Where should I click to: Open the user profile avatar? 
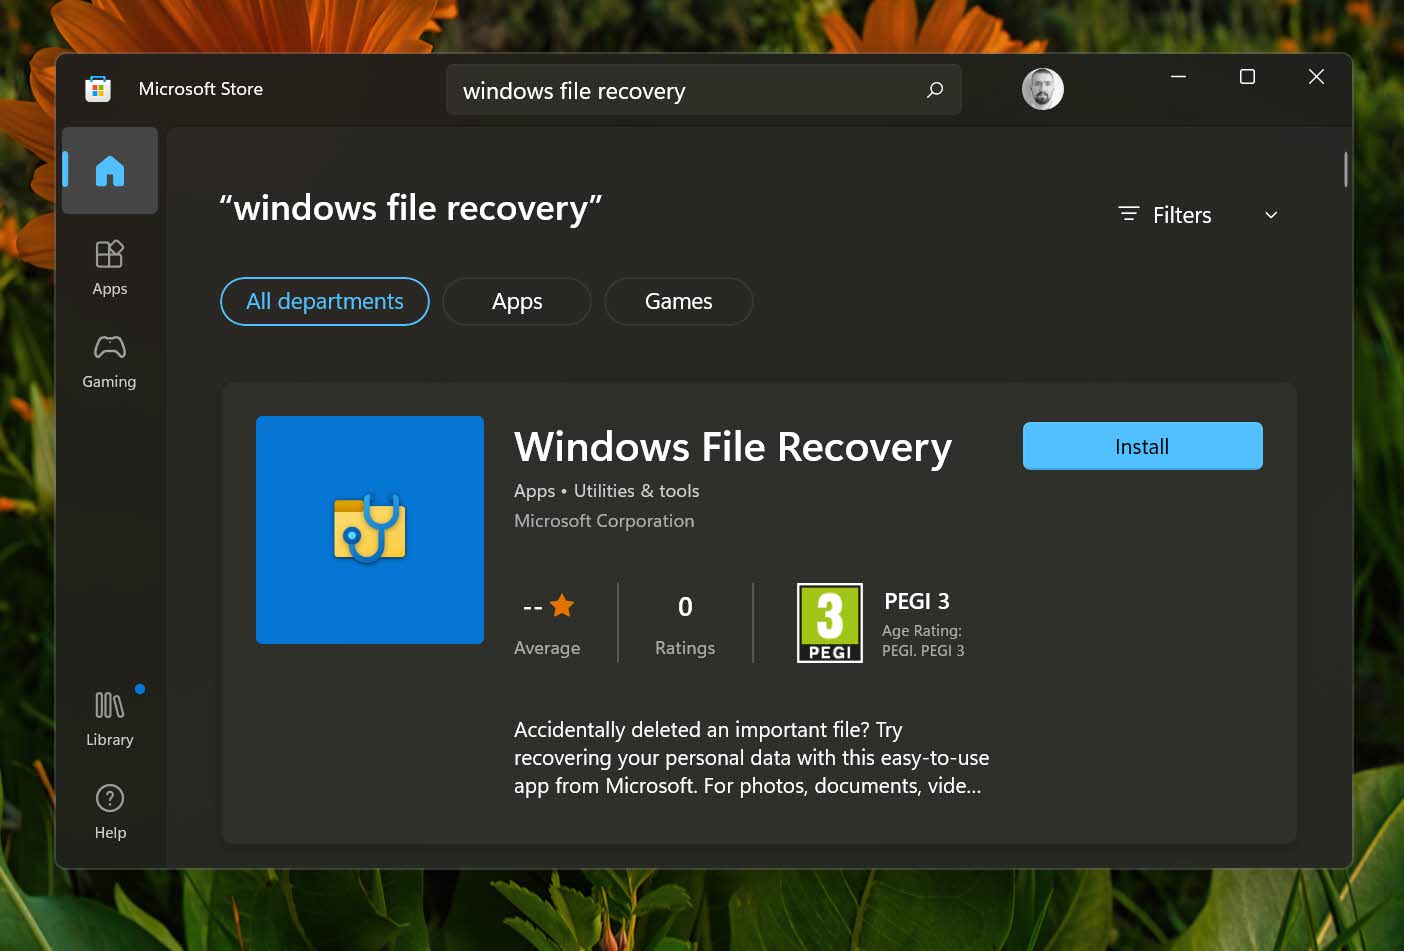click(1042, 89)
